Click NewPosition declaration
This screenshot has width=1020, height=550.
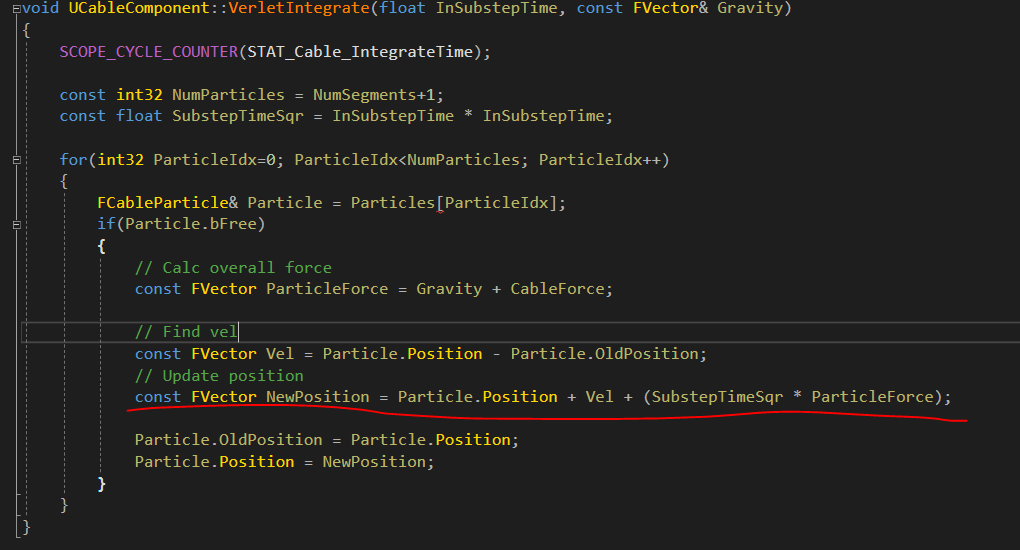coord(317,397)
